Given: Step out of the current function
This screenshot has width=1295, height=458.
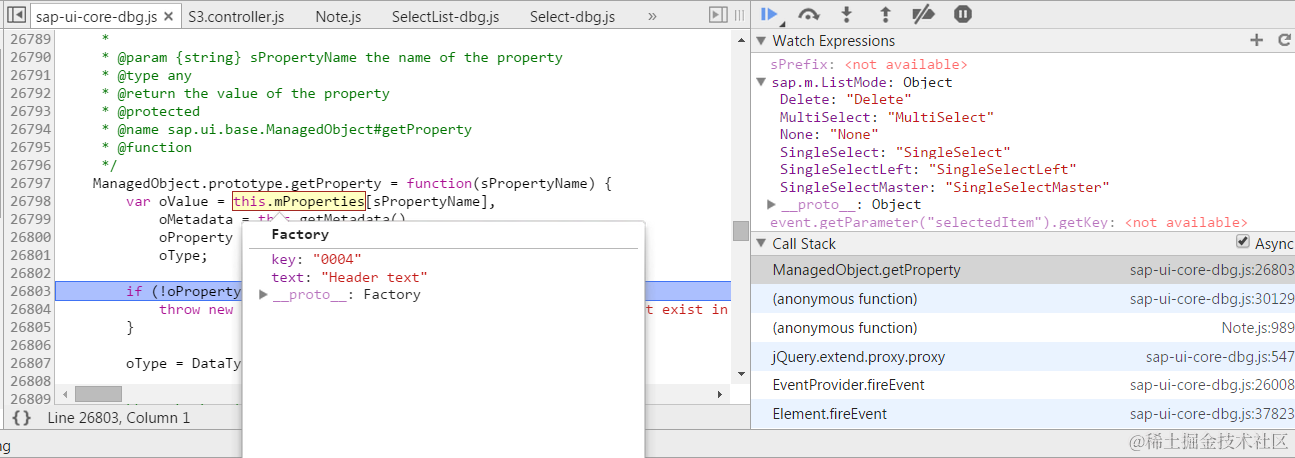Looking at the screenshot, I should [885, 14].
